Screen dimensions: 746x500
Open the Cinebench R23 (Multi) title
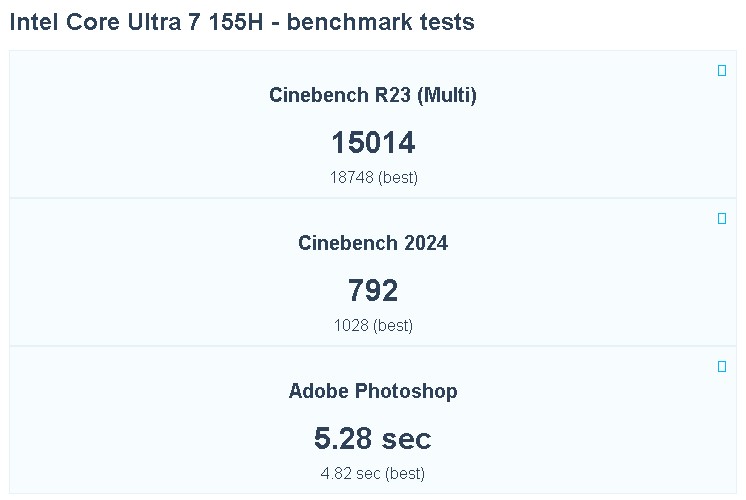pyautogui.click(x=372, y=95)
